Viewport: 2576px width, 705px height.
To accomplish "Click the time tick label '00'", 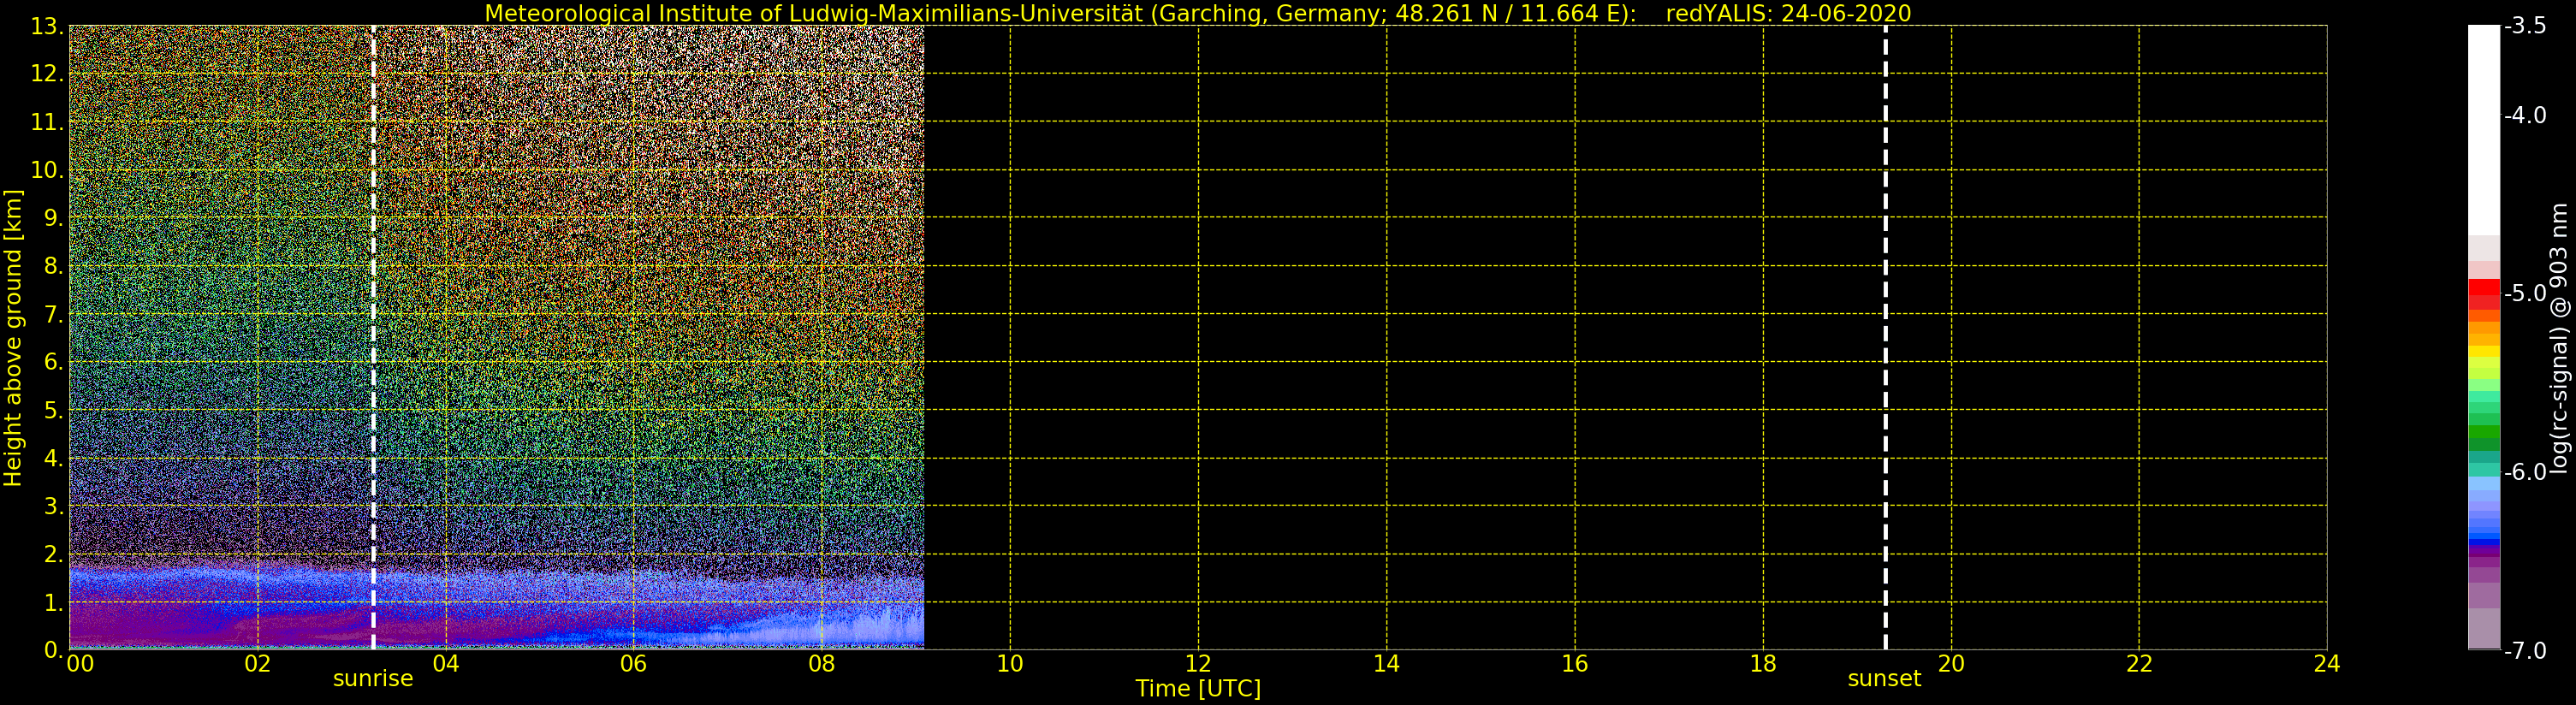I will [x=80, y=664].
